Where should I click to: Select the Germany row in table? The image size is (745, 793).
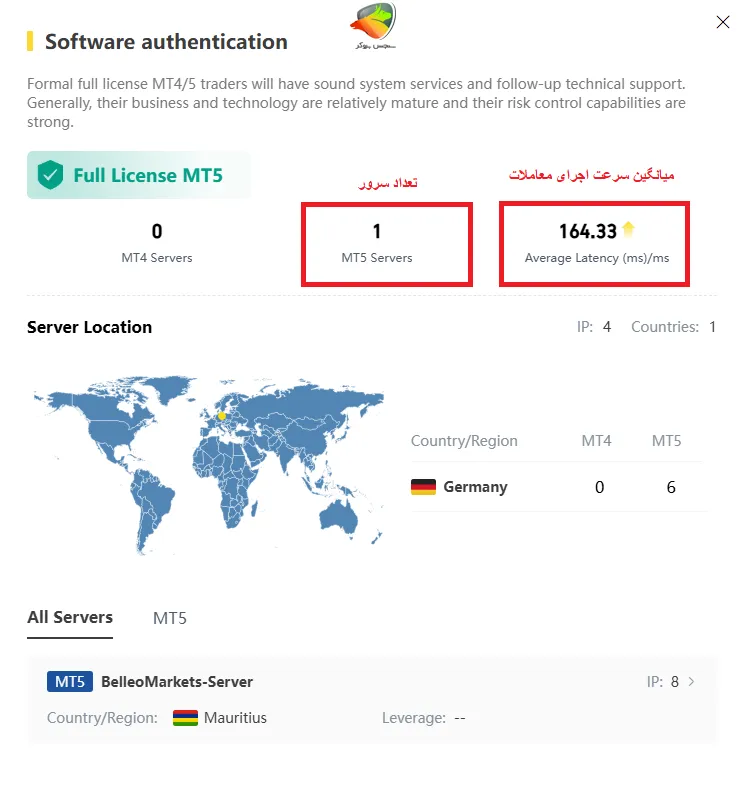click(559, 487)
